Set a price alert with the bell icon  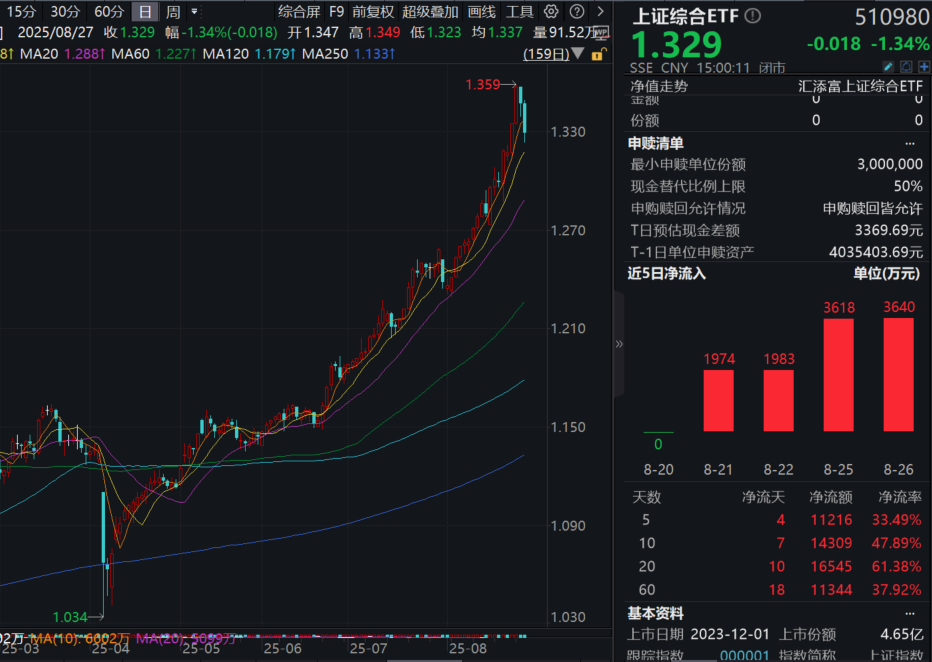(x=905, y=67)
